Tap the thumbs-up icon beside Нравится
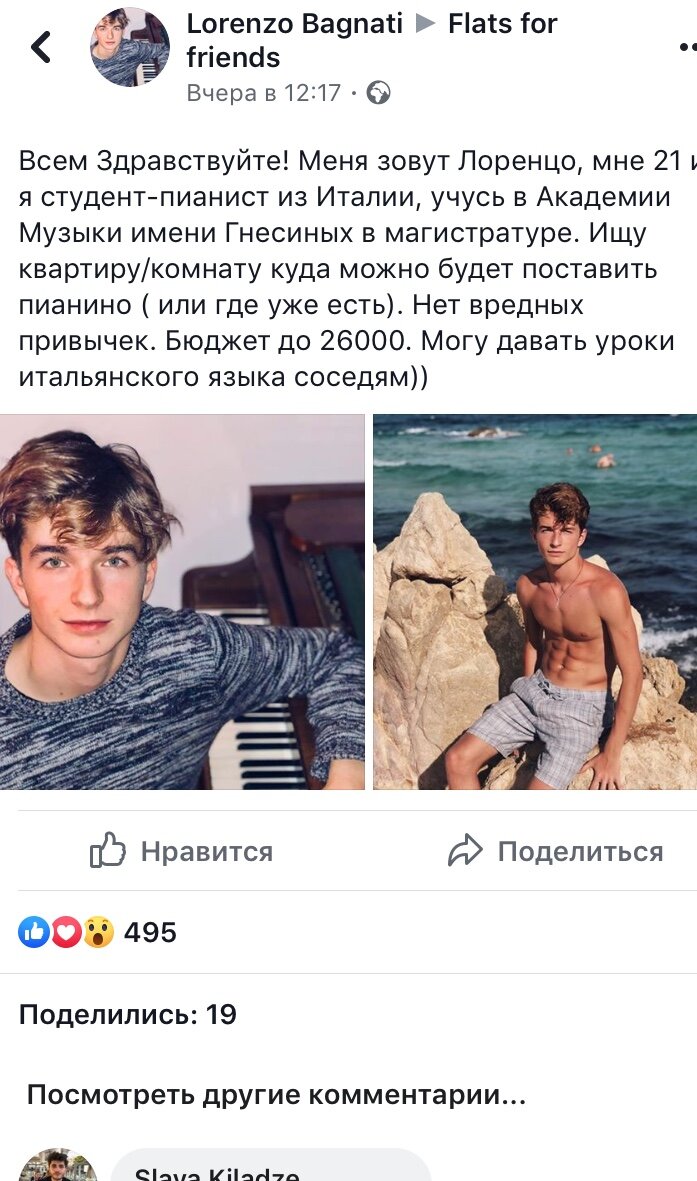The height and width of the screenshot is (1181, 697). [x=108, y=850]
